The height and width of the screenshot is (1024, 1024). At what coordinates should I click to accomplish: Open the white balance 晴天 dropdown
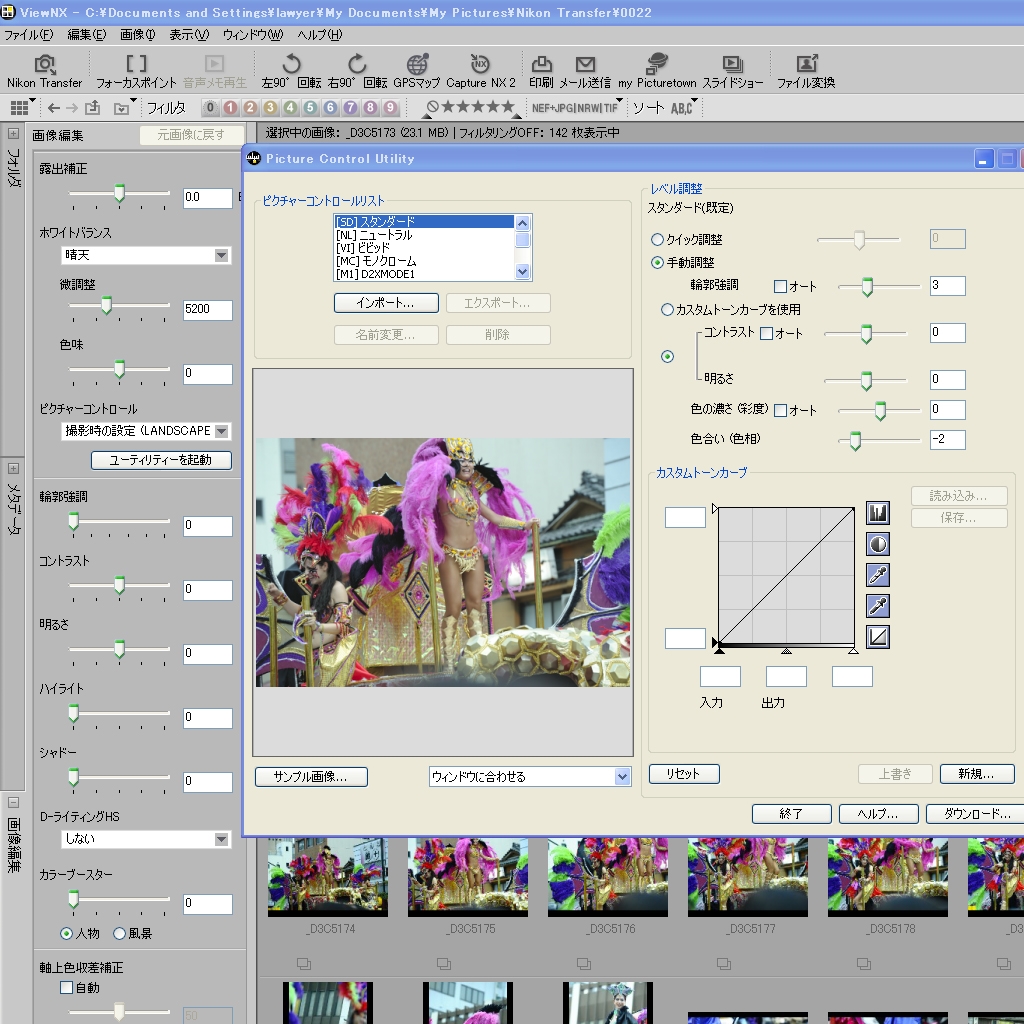pyautogui.click(x=222, y=256)
